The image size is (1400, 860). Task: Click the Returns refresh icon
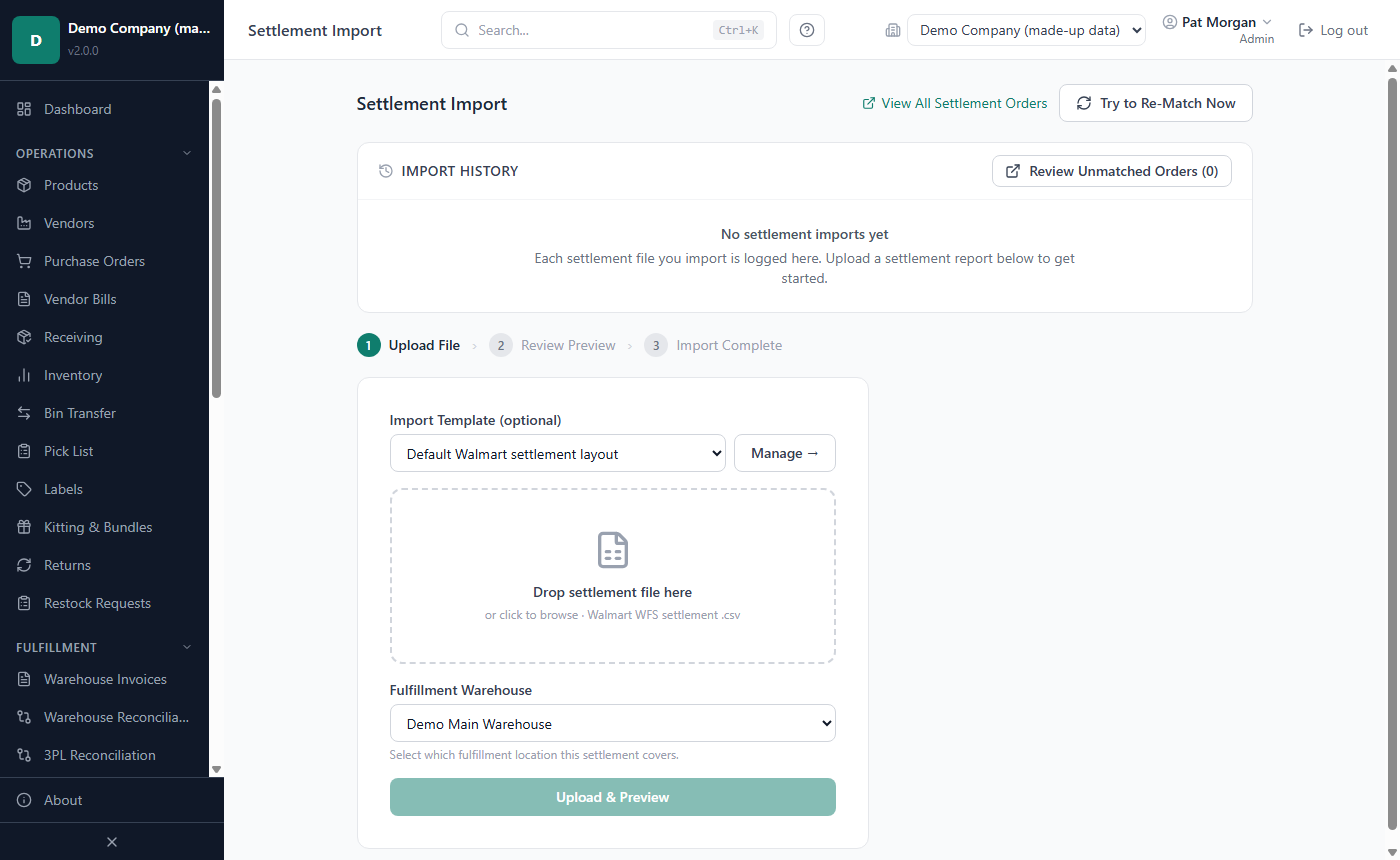[x=24, y=565]
